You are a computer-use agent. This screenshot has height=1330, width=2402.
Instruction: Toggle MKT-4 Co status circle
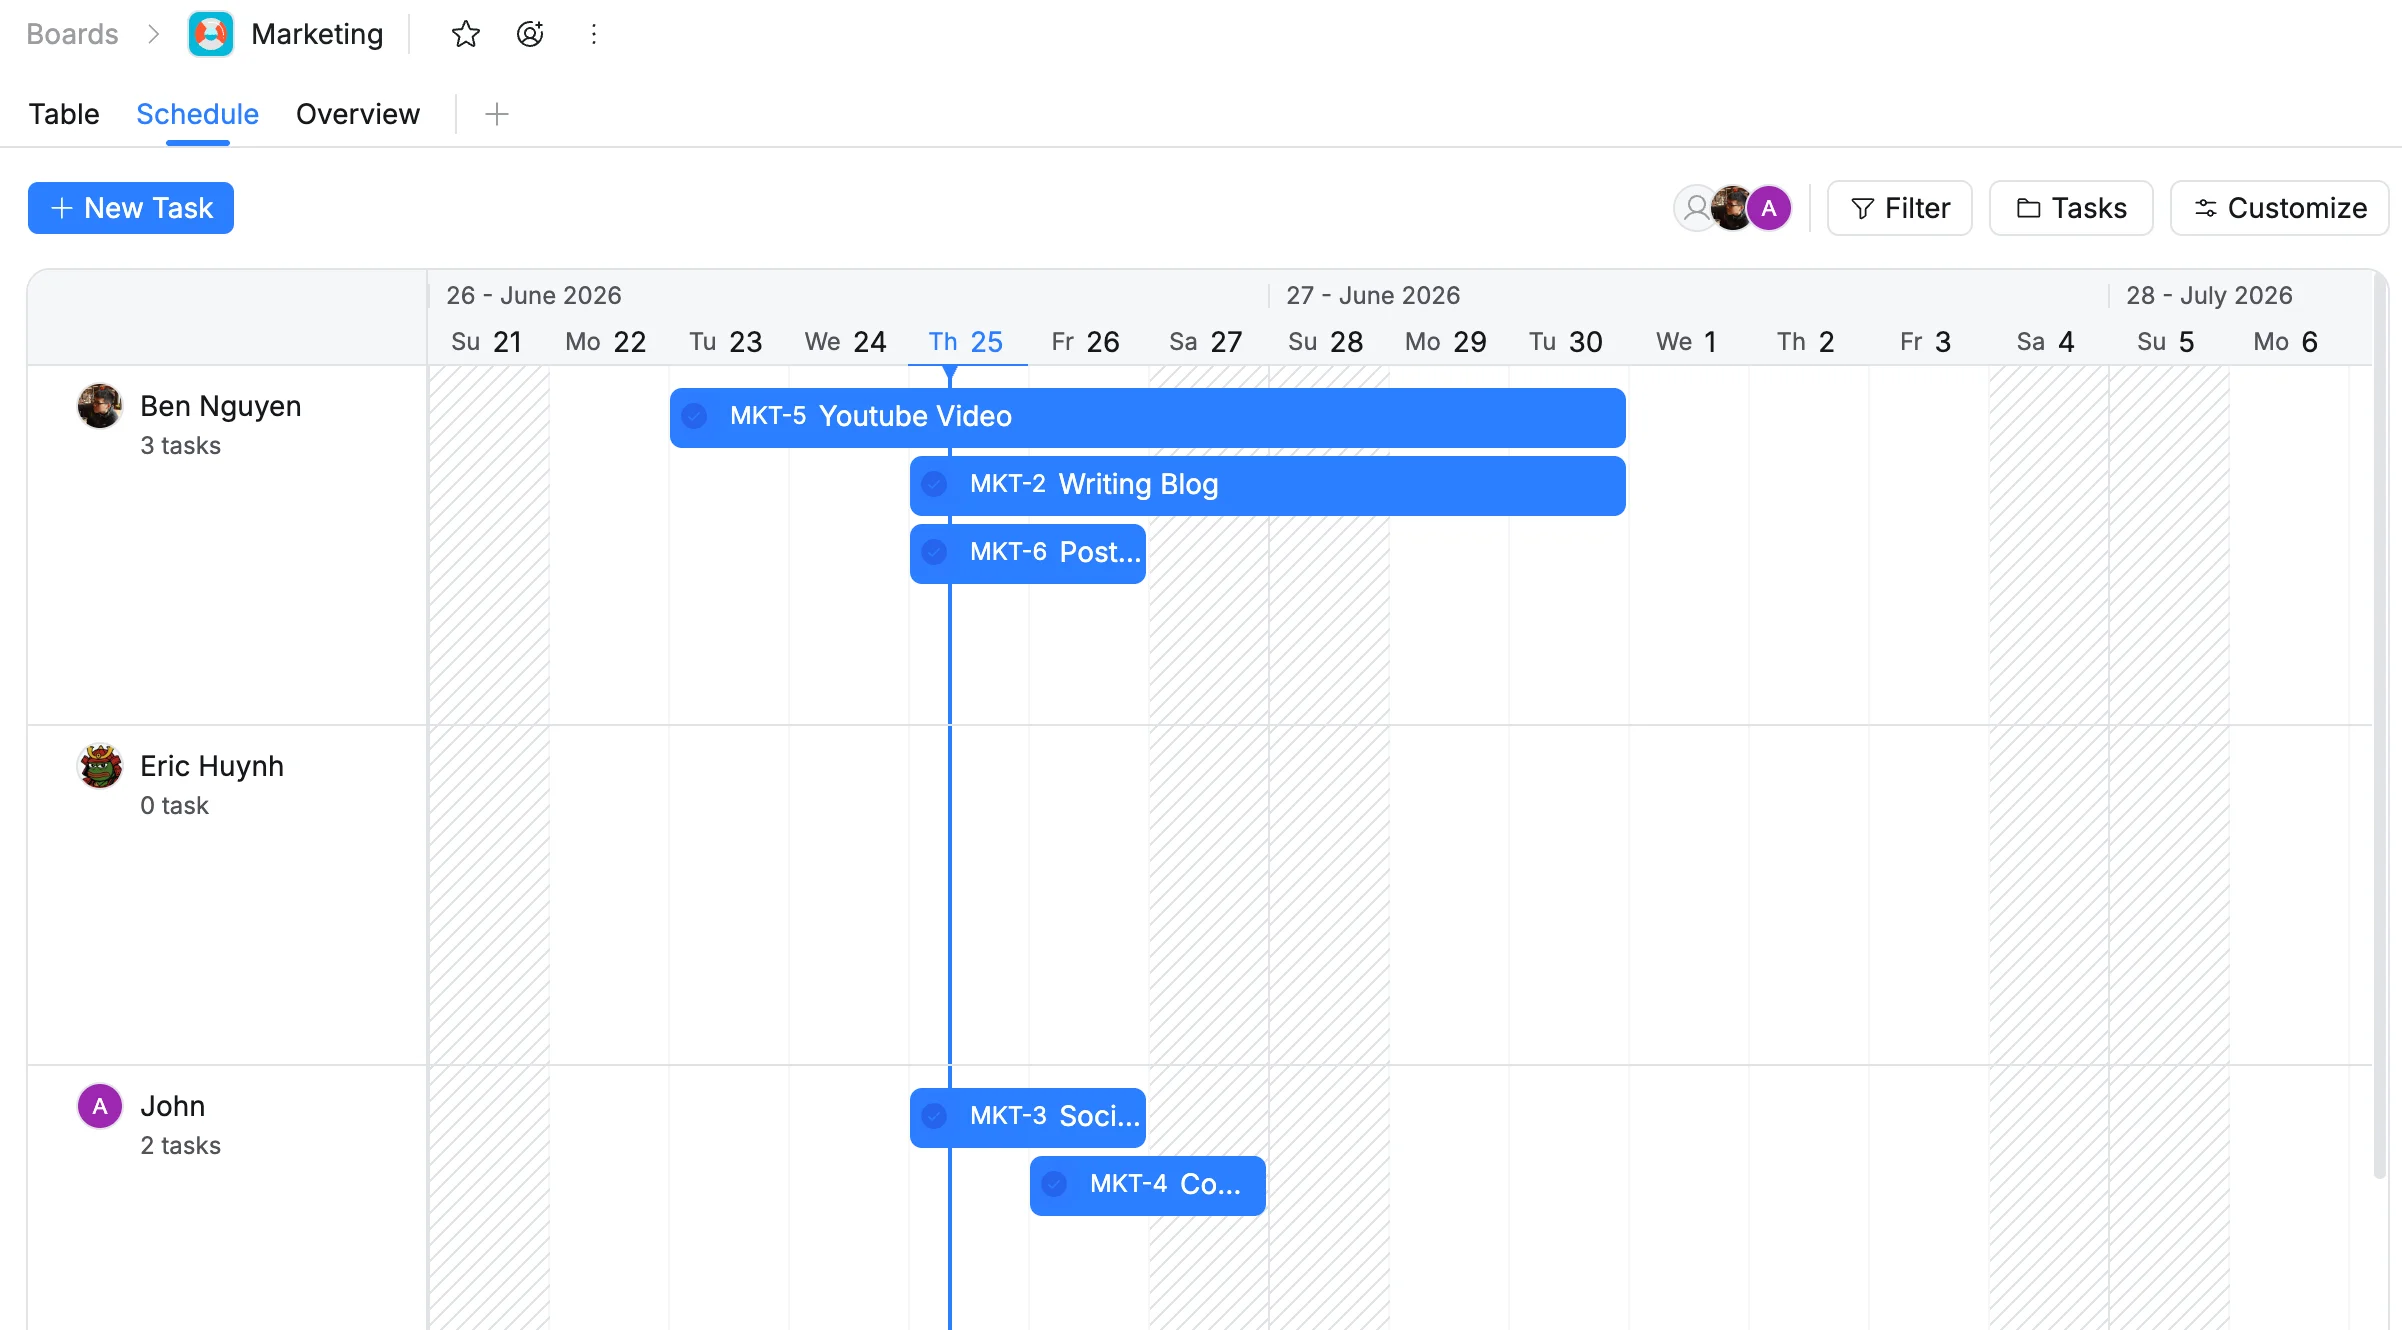pos(1055,1184)
